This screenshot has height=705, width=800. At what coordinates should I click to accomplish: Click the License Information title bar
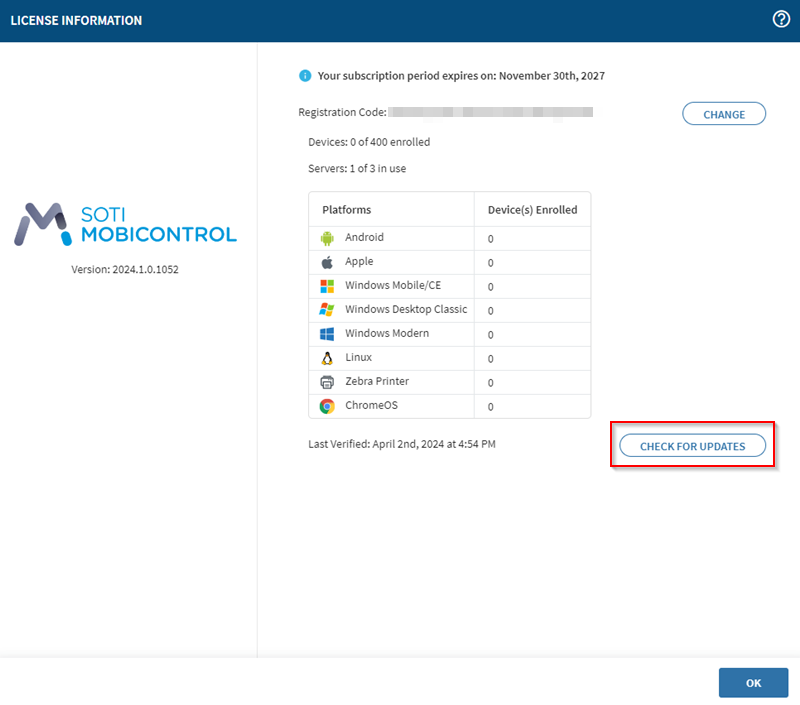[76, 20]
